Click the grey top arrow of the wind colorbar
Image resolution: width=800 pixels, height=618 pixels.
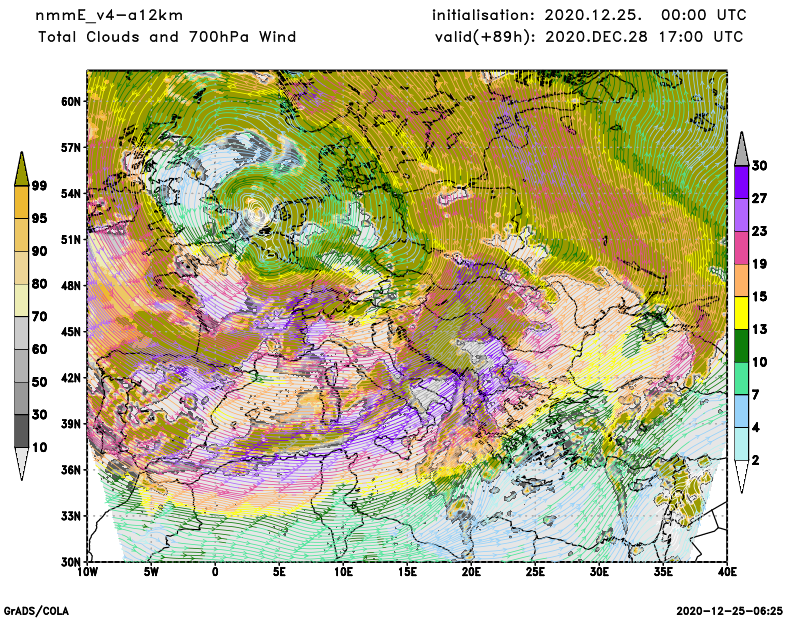[741, 148]
